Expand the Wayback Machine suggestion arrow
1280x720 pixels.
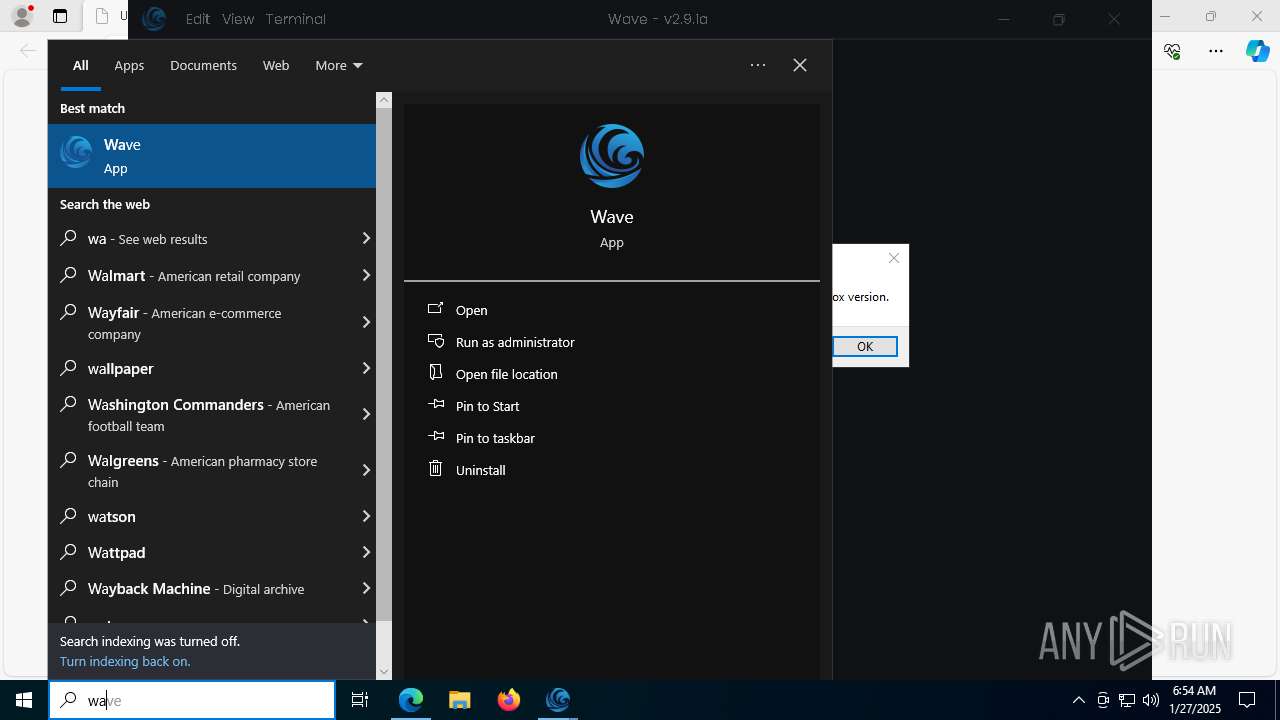pos(366,588)
